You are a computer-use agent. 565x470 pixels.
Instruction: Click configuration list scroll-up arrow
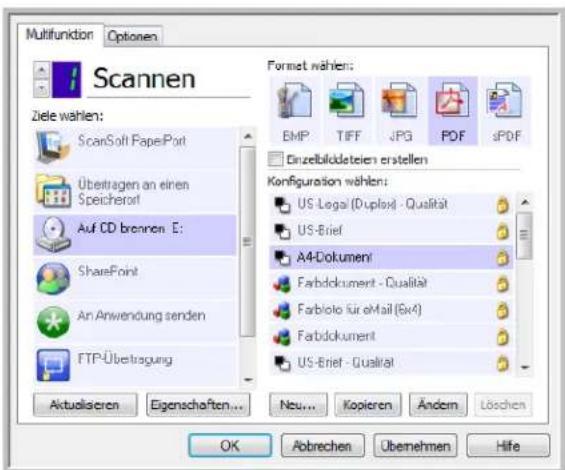[x=525, y=202]
